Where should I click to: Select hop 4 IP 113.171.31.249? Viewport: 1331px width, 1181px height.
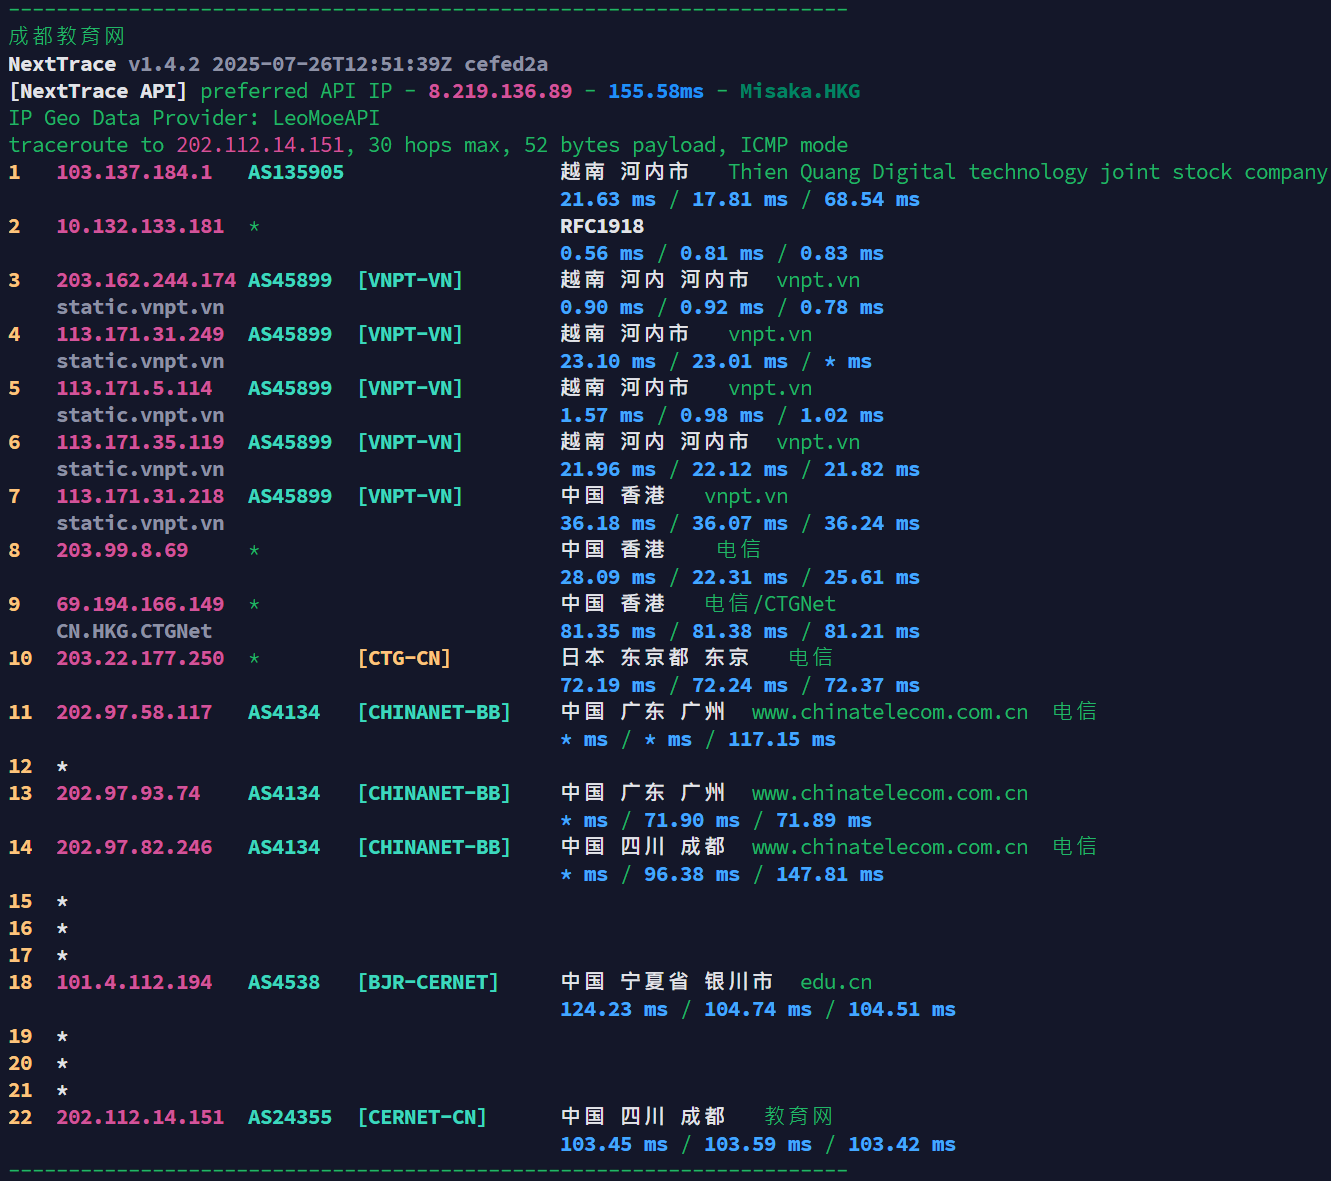pos(140,334)
